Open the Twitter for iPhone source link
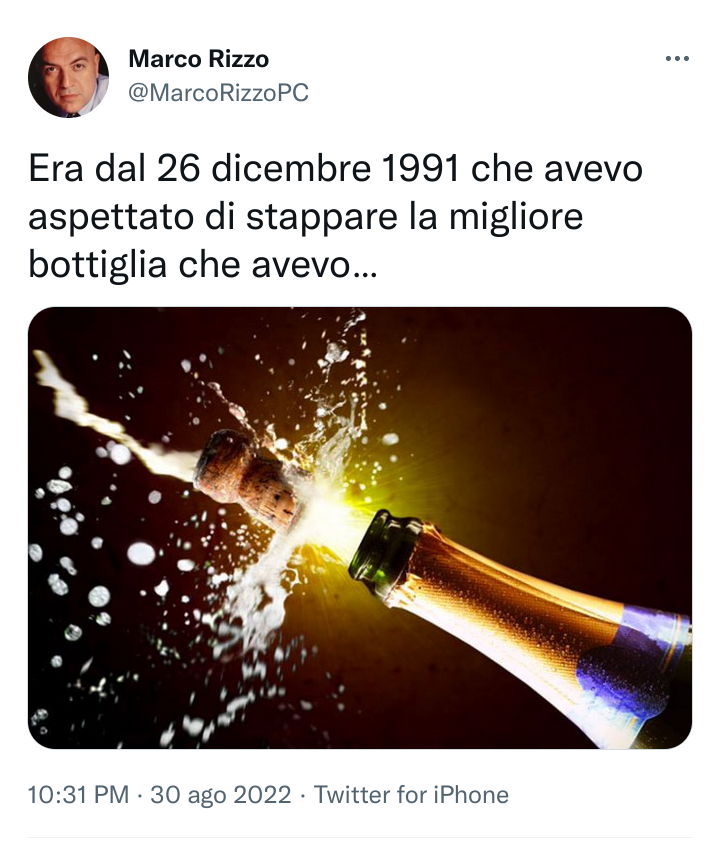This screenshot has height=844, width=720. pos(411,794)
